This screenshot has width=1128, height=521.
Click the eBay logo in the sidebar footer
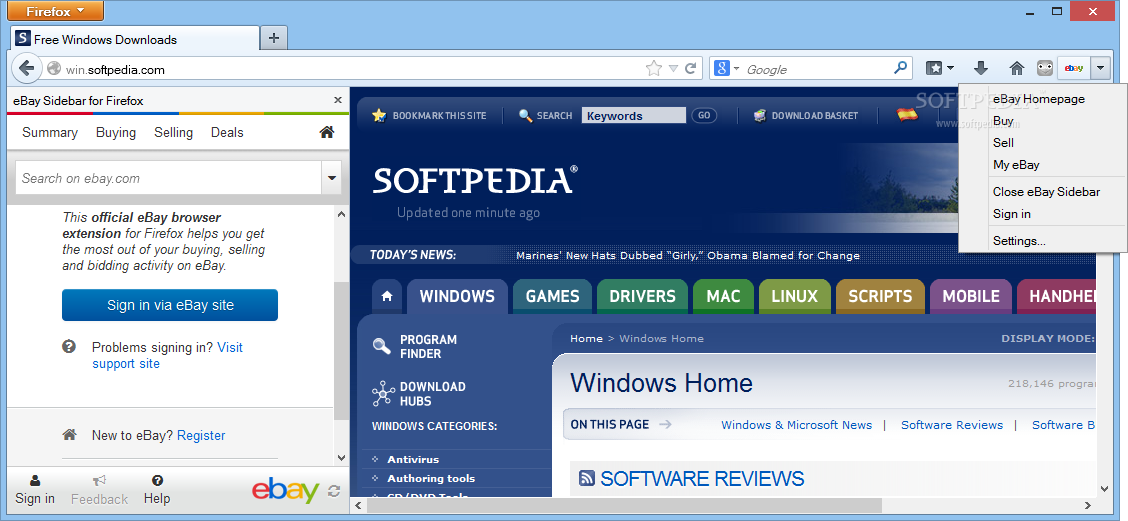point(286,490)
